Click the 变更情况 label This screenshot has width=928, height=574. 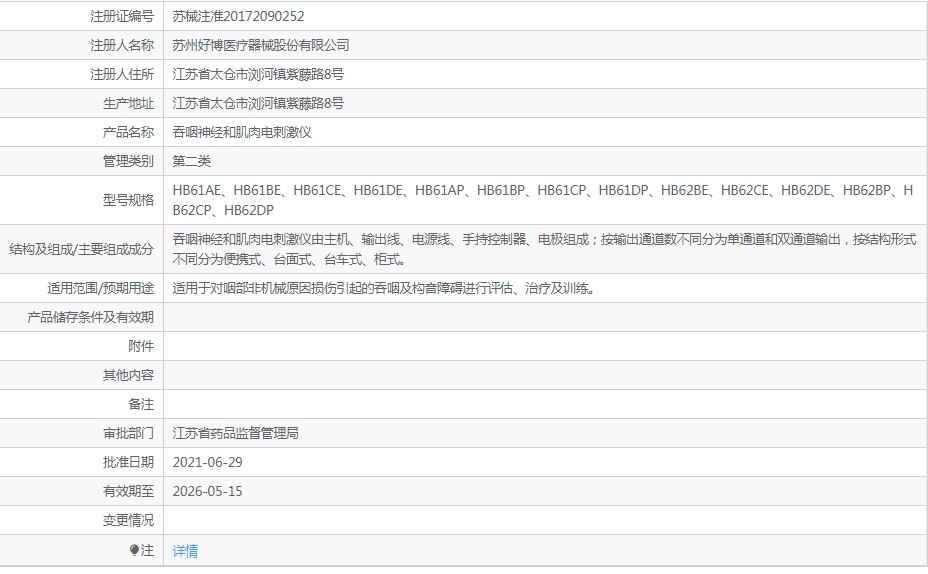128,521
